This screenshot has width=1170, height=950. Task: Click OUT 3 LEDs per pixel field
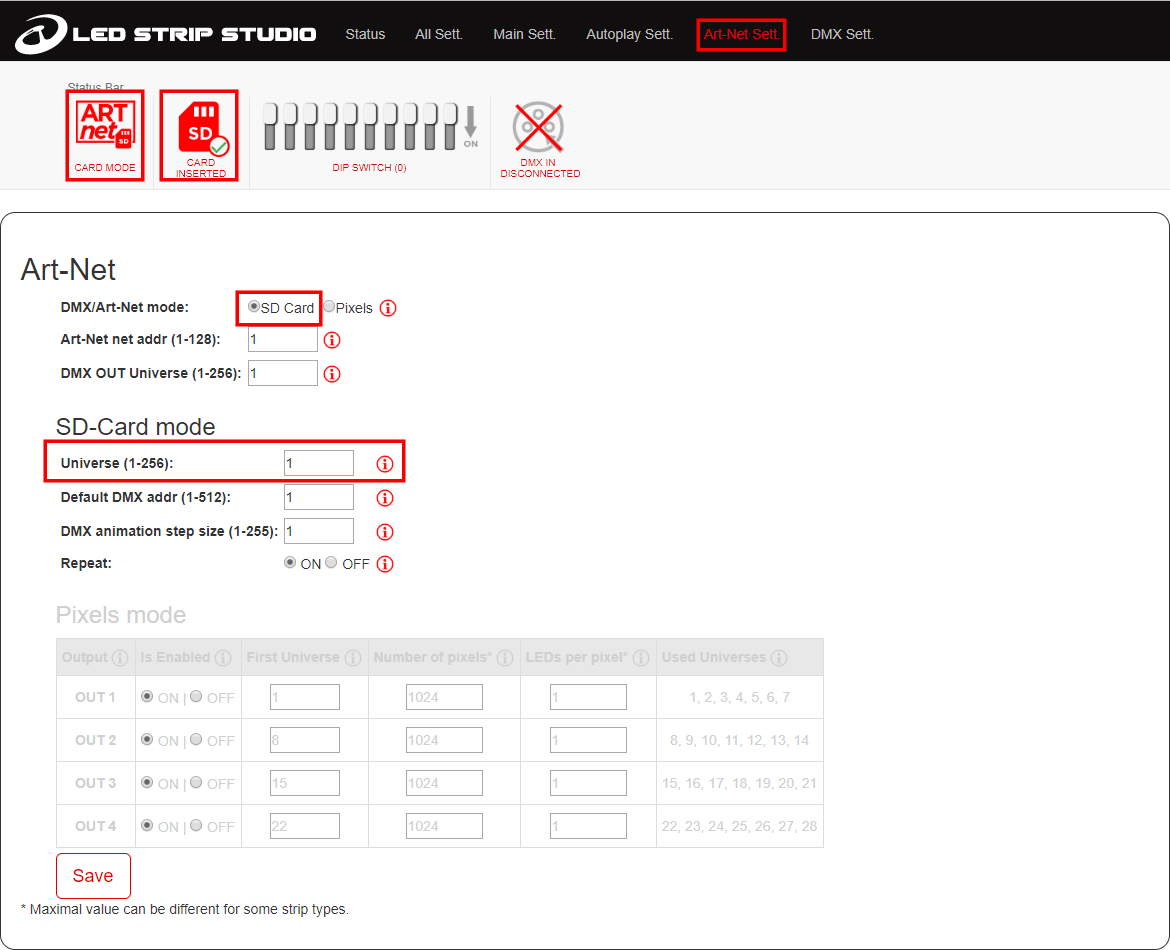(588, 783)
